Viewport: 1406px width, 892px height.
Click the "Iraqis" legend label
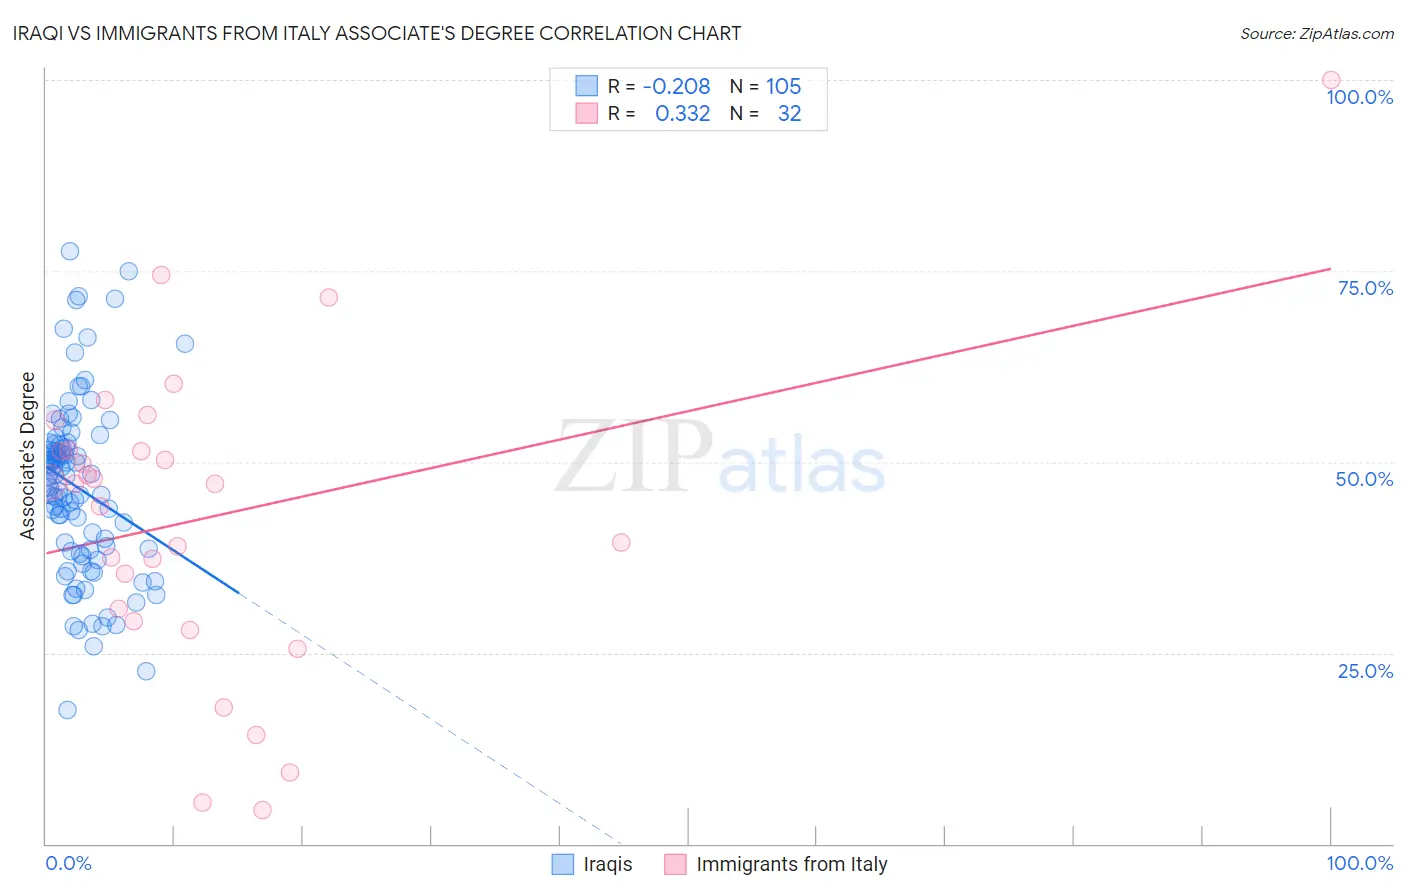[608, 864]
